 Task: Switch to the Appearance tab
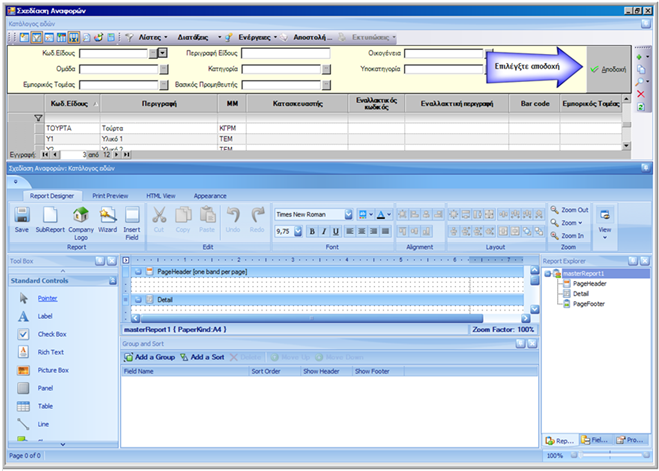pos(210,196)
